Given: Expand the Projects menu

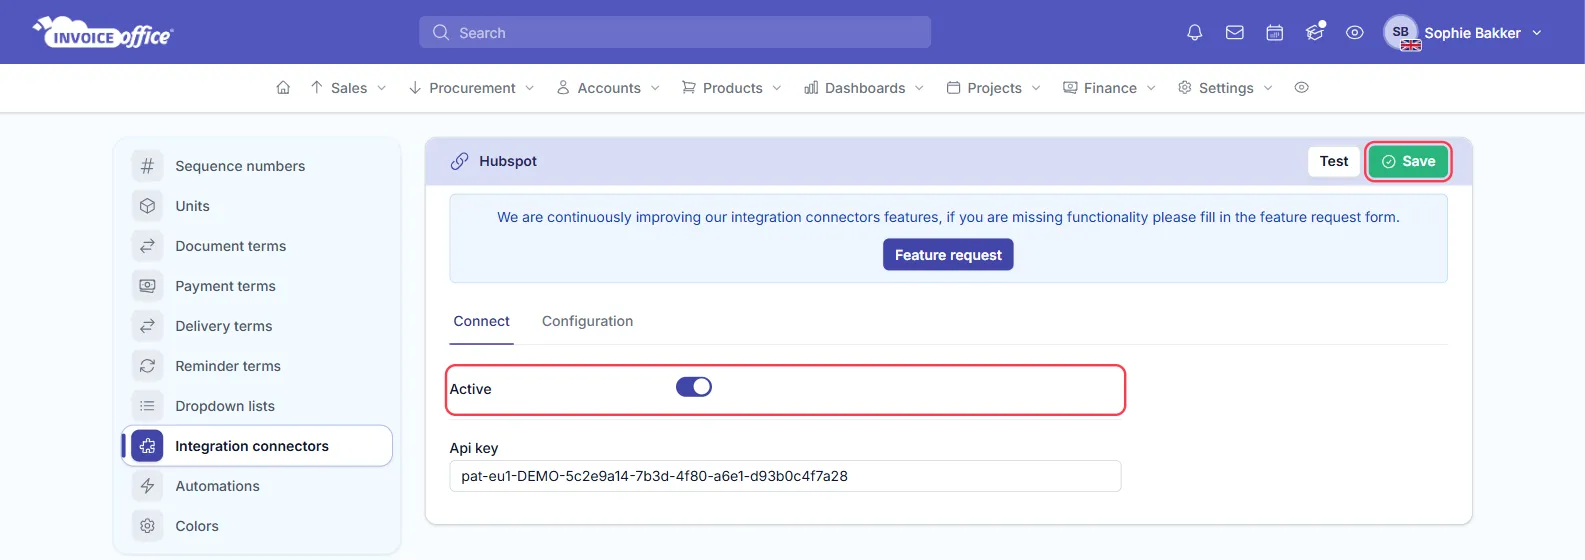Looking at the screenshot, I should [993, 88].
